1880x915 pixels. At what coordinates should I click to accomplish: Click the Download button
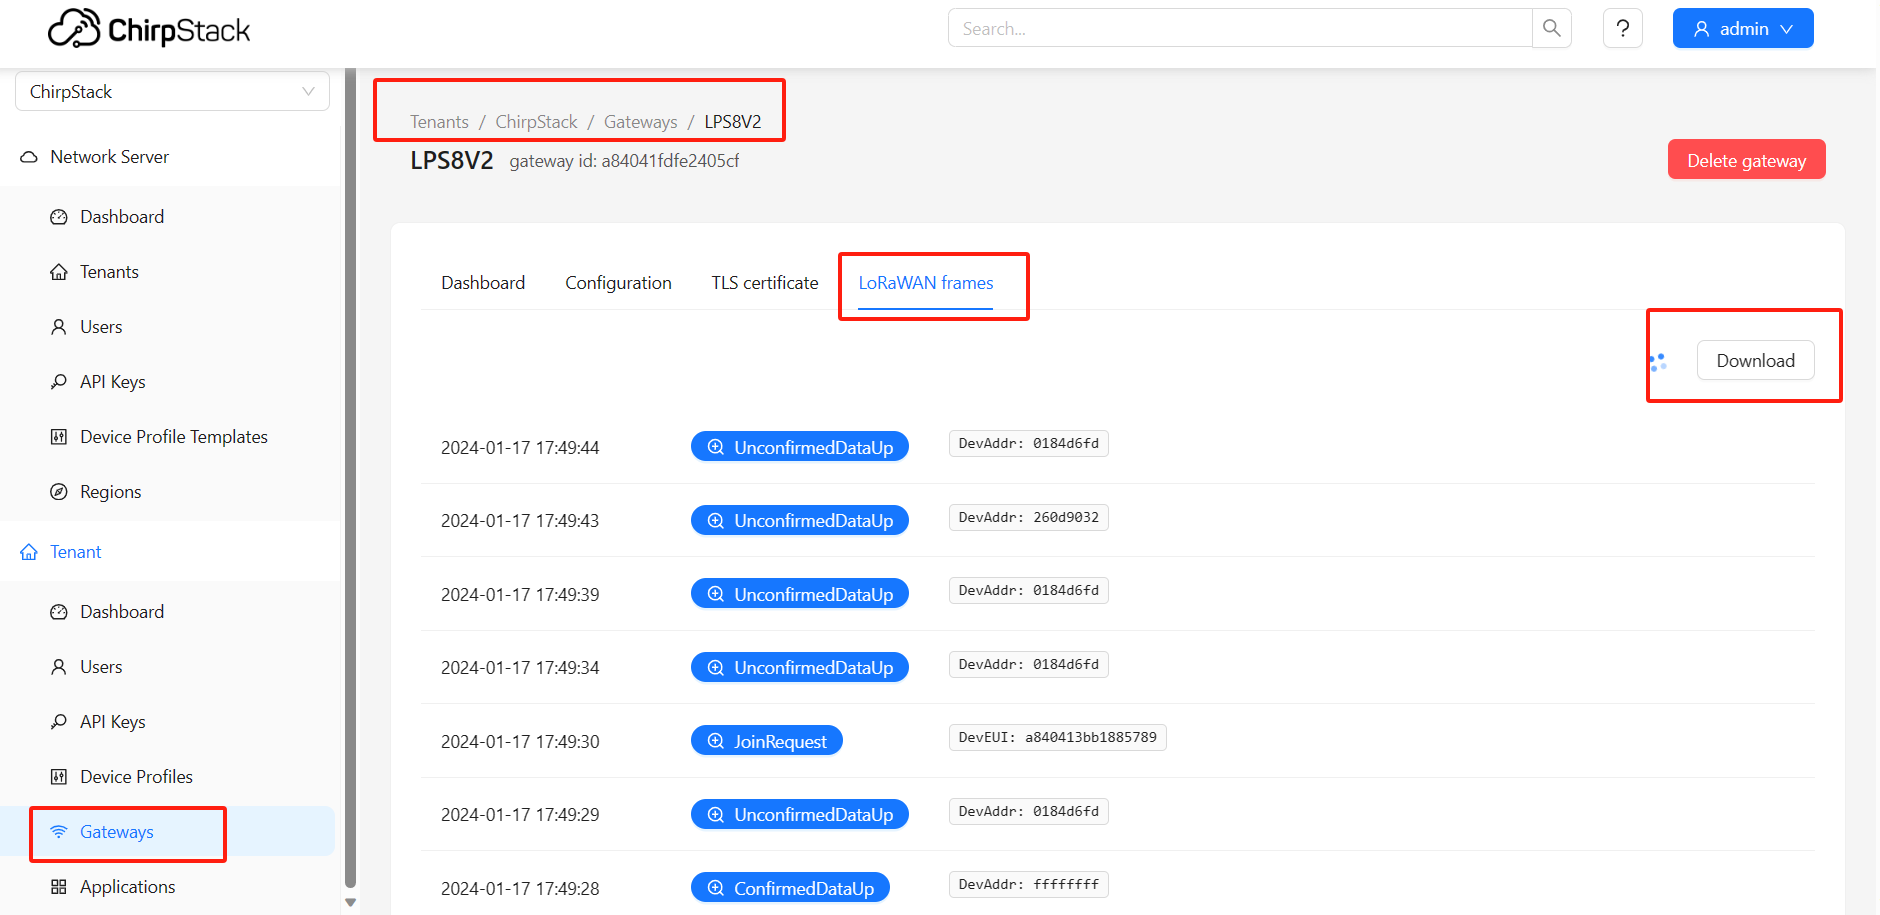pos(1755,361)
